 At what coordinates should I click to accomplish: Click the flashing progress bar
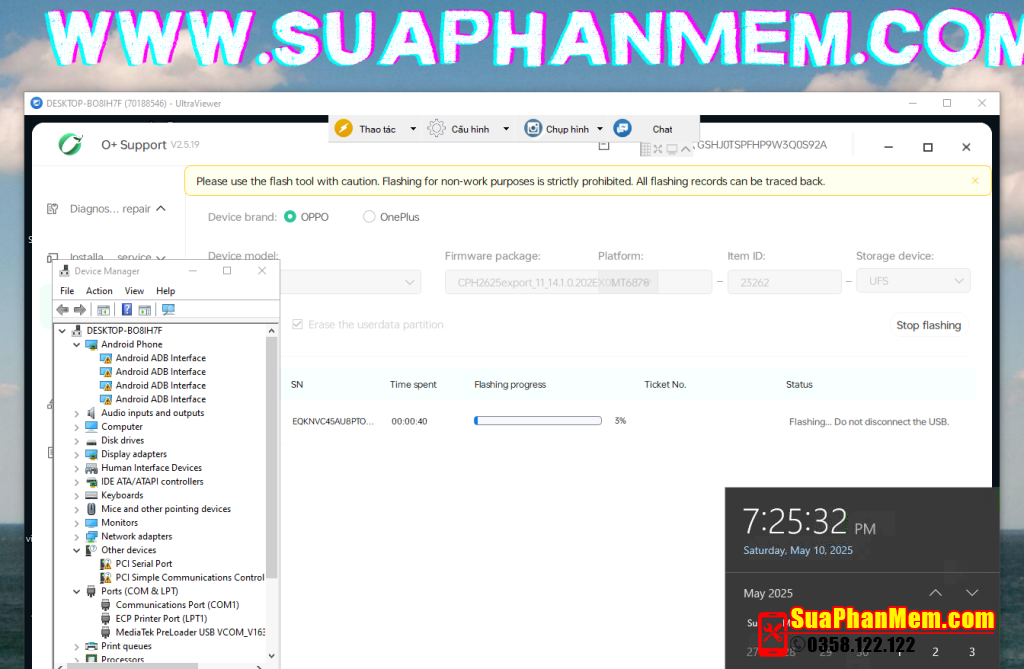point(539,421)
